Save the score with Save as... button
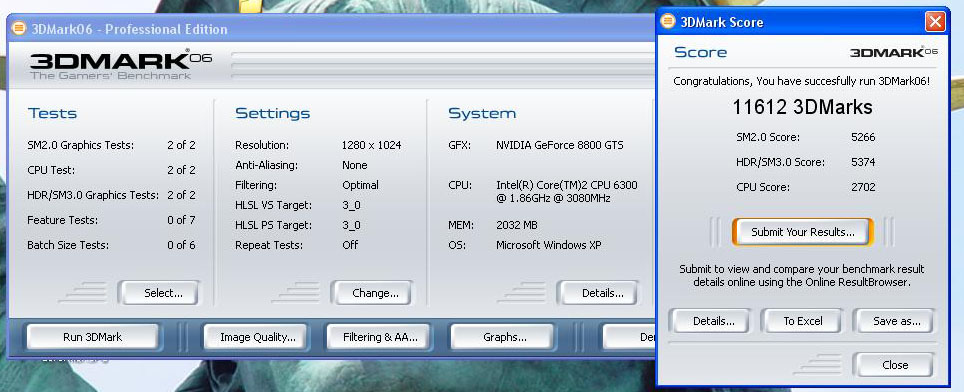Screen dimensions: 964x392 [894, 321]
